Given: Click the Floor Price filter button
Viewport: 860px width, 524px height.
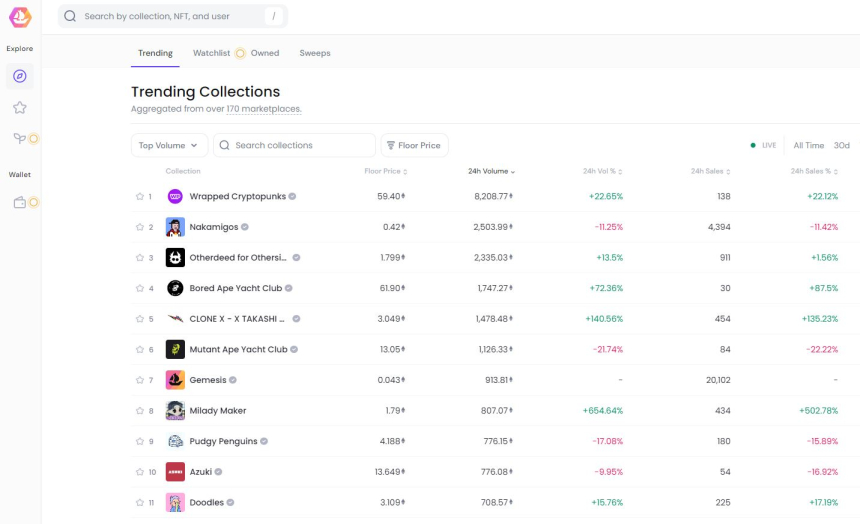Looking at the screenshot, I should (x=414, y=146).
